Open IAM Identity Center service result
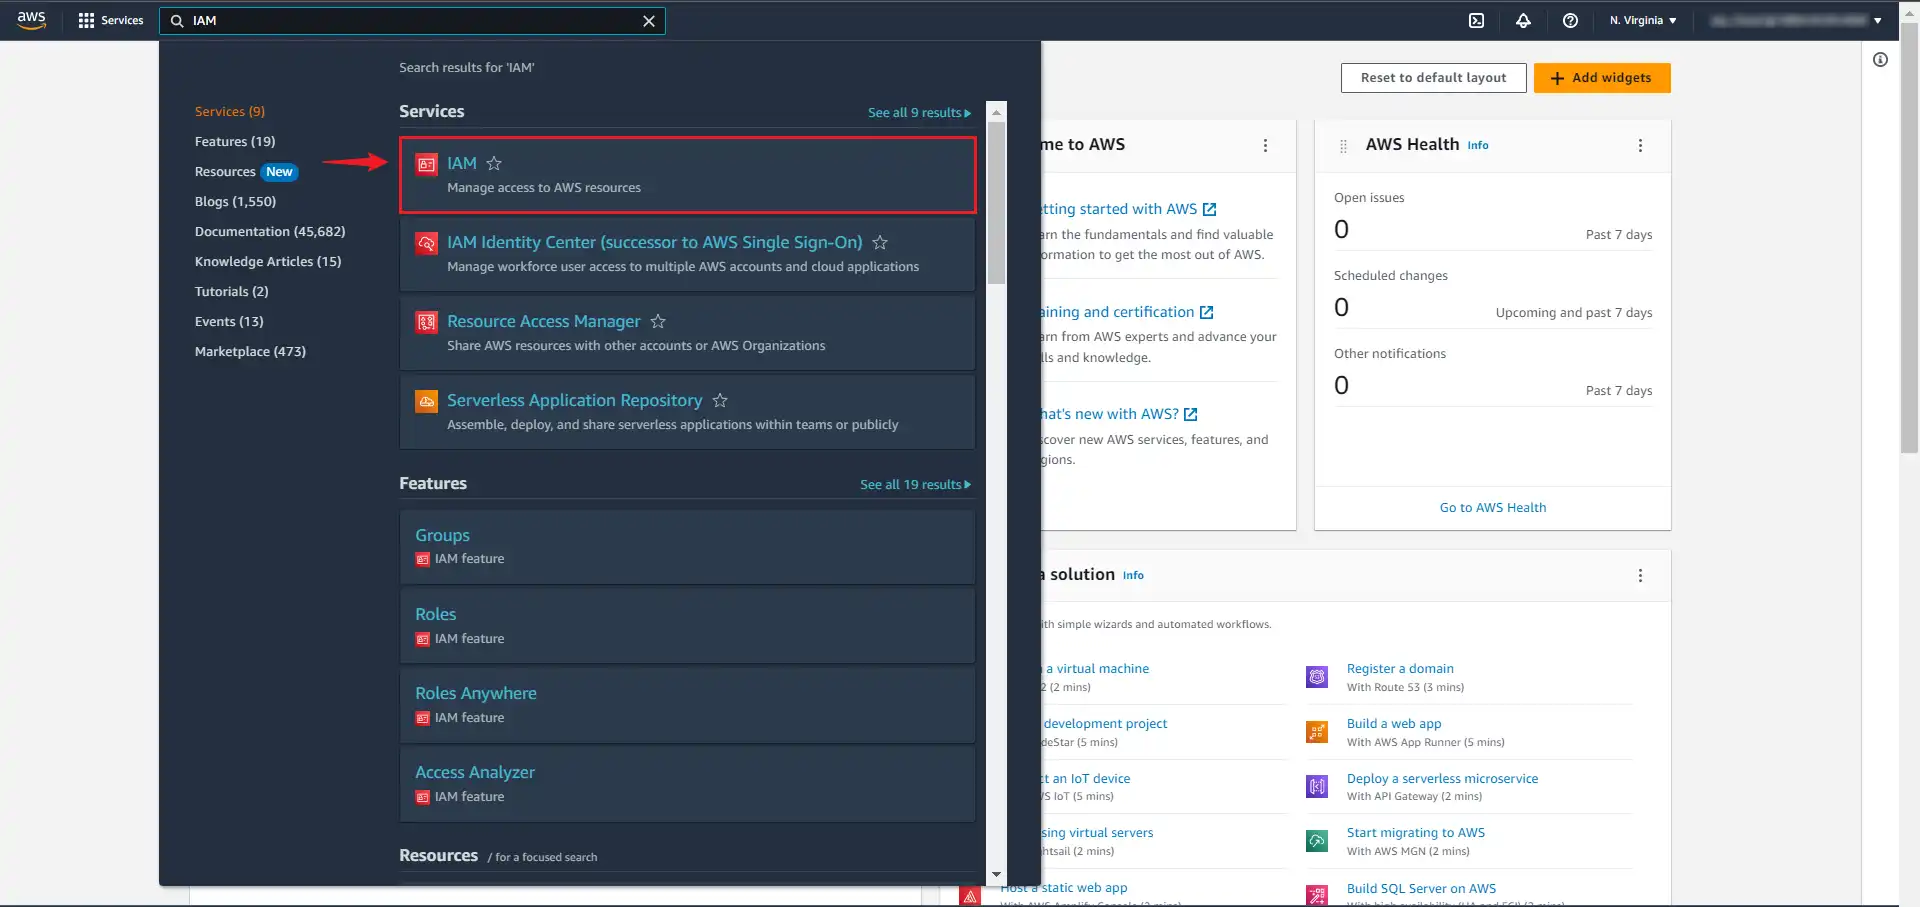1920x907 pixels. pyautogui.click(x=654, y=242)
